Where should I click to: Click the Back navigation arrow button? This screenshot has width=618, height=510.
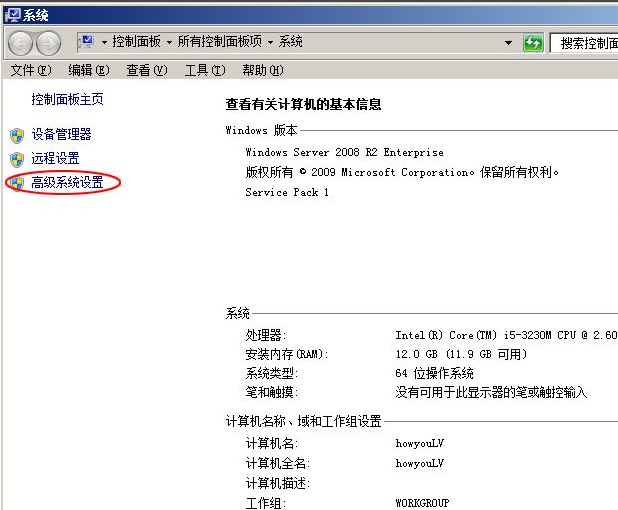pos(22,43)
